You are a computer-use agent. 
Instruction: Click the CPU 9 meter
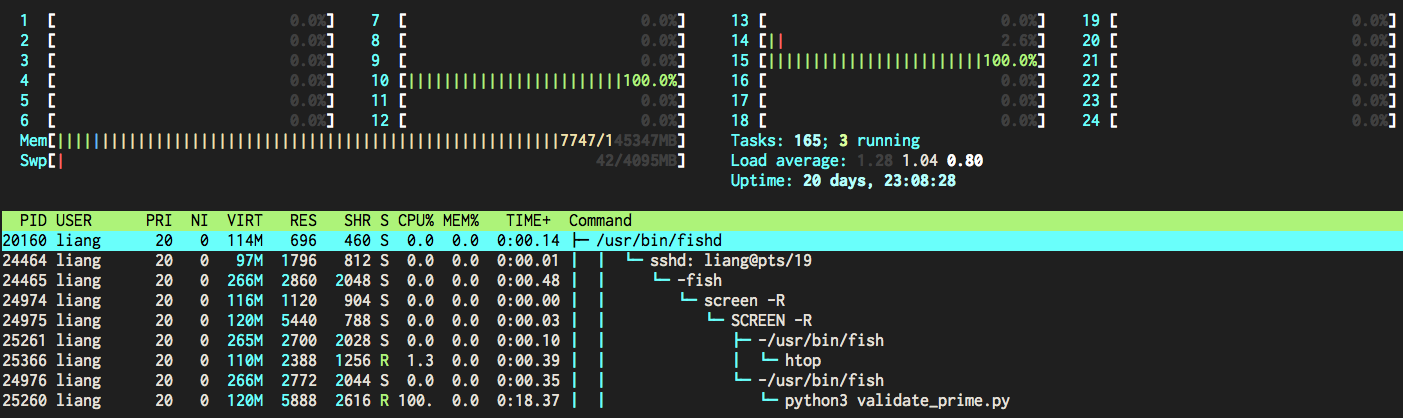point(529,60)
